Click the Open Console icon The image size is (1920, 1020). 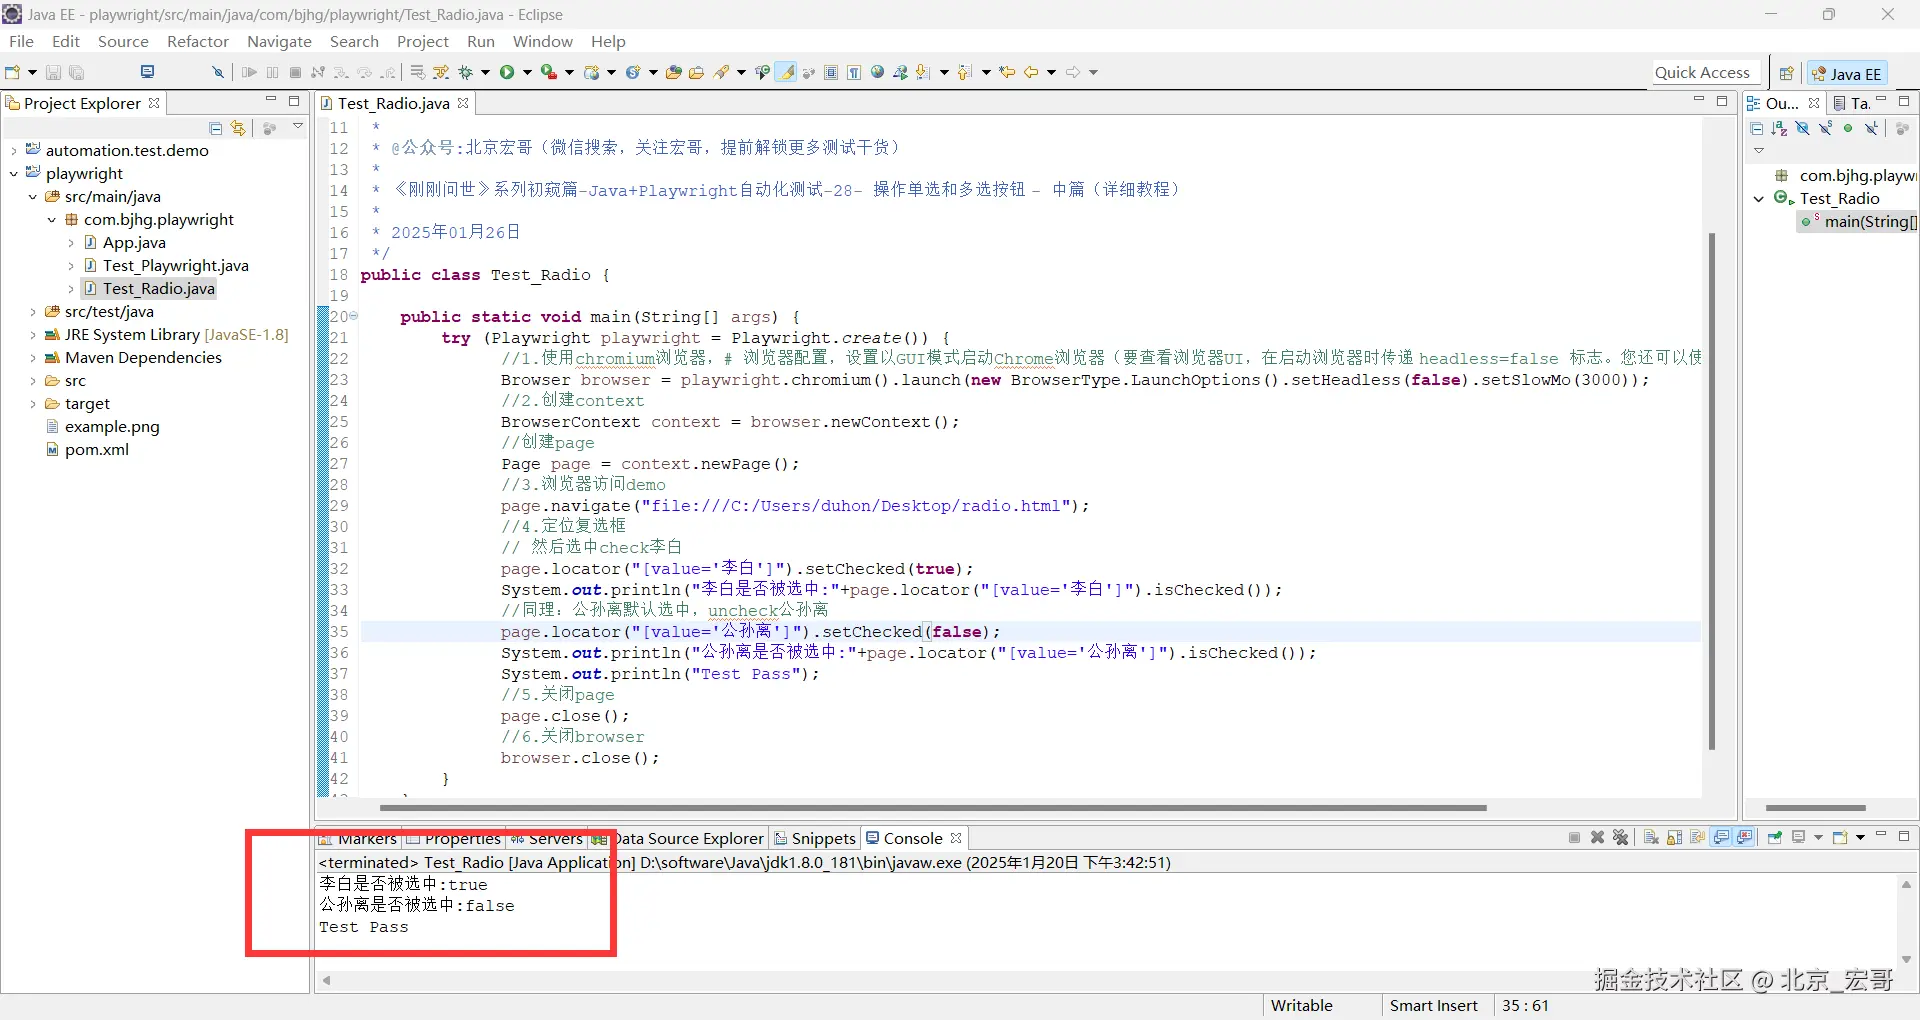[x=1840, y=838]
